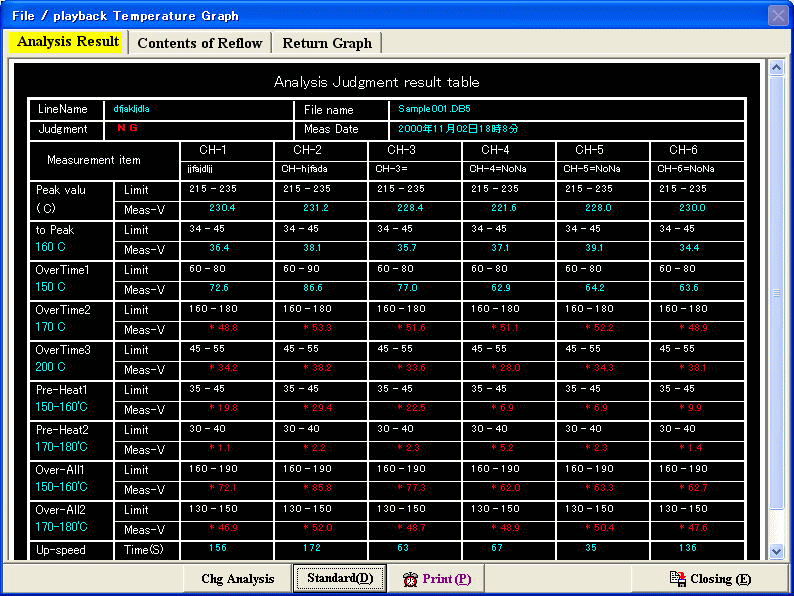Screen dimensions: 794x596
Task: Click the OverTime2 170 C row label
Action: 71,319
